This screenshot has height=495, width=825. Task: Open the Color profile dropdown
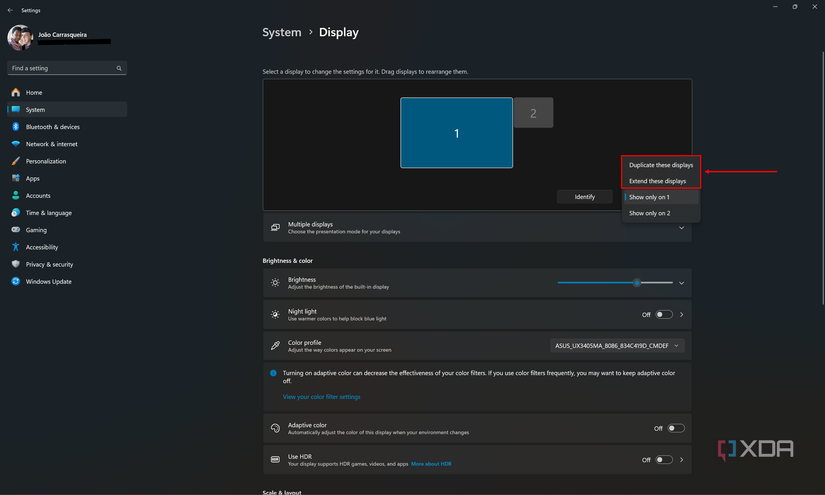point(617,346)
